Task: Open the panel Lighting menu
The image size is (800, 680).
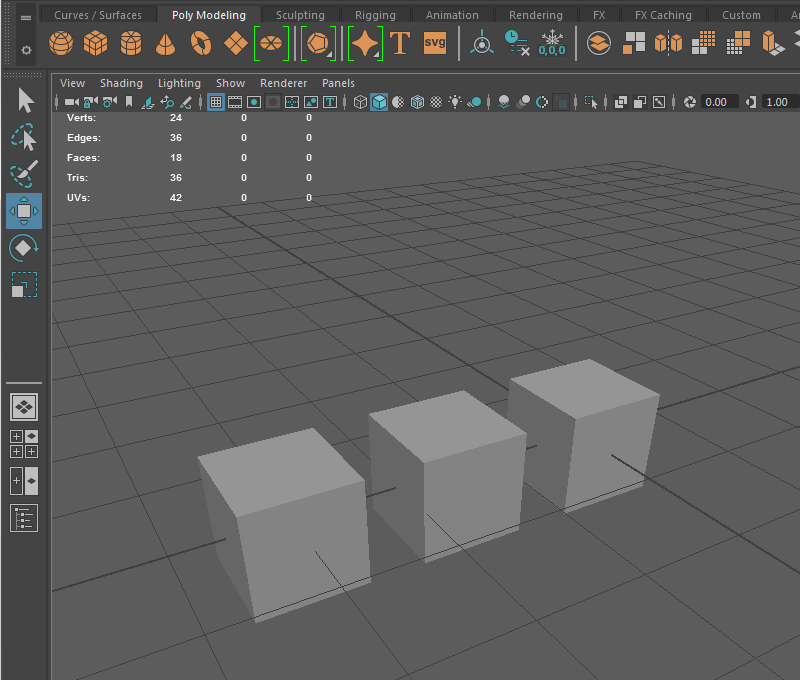Action: [x=179, y=83]
